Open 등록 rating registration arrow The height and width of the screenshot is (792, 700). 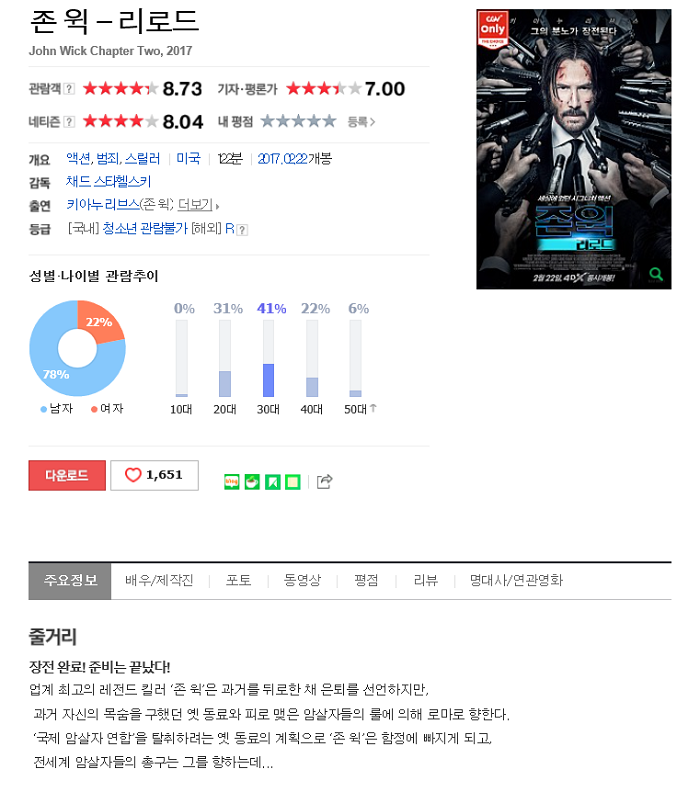[361, 122]
